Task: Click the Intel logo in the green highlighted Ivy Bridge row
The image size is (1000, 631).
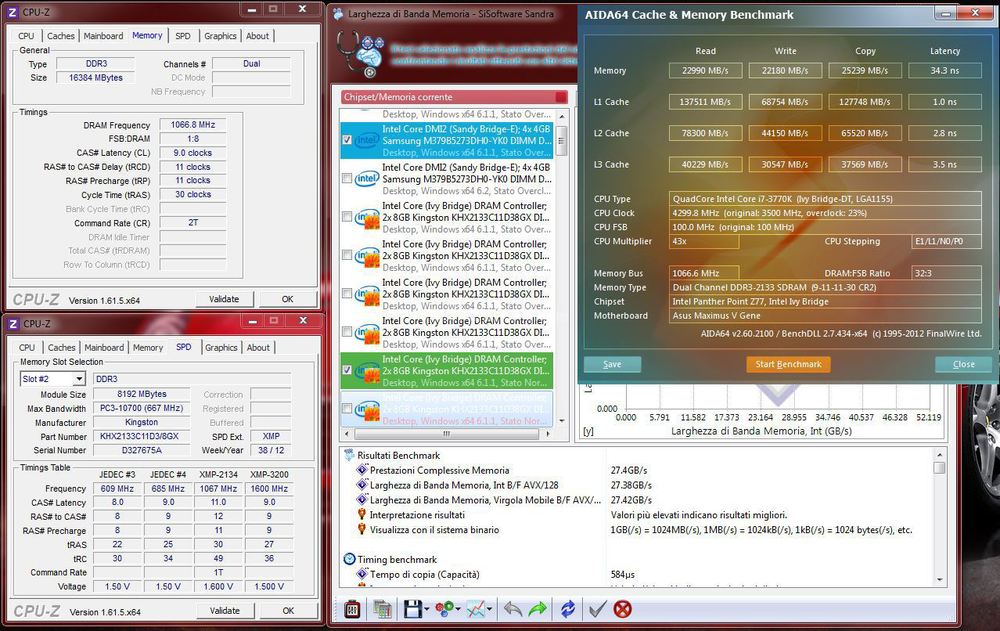Action: [x=367, y=370]
